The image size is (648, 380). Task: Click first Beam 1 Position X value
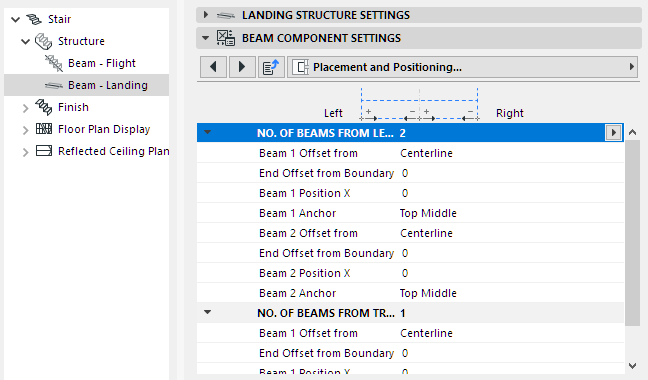pos(405,193)
